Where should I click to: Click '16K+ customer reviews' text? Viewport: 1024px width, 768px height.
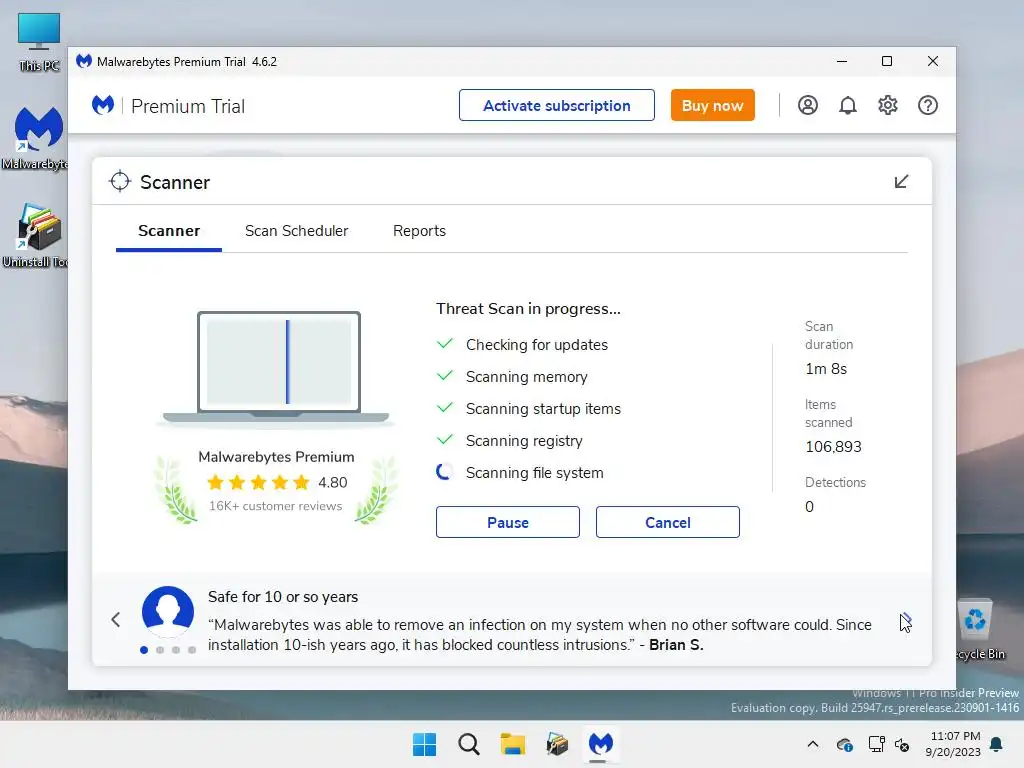(x=276, y=506)
